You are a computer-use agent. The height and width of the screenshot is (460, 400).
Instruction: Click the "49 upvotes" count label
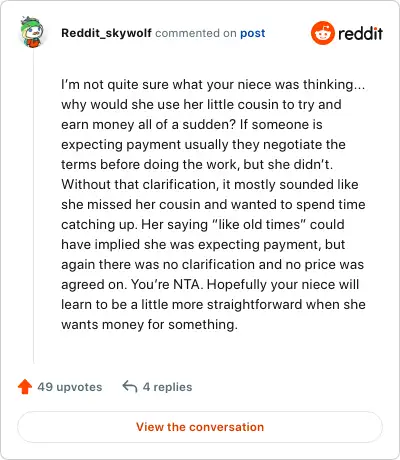click(70, 387)
